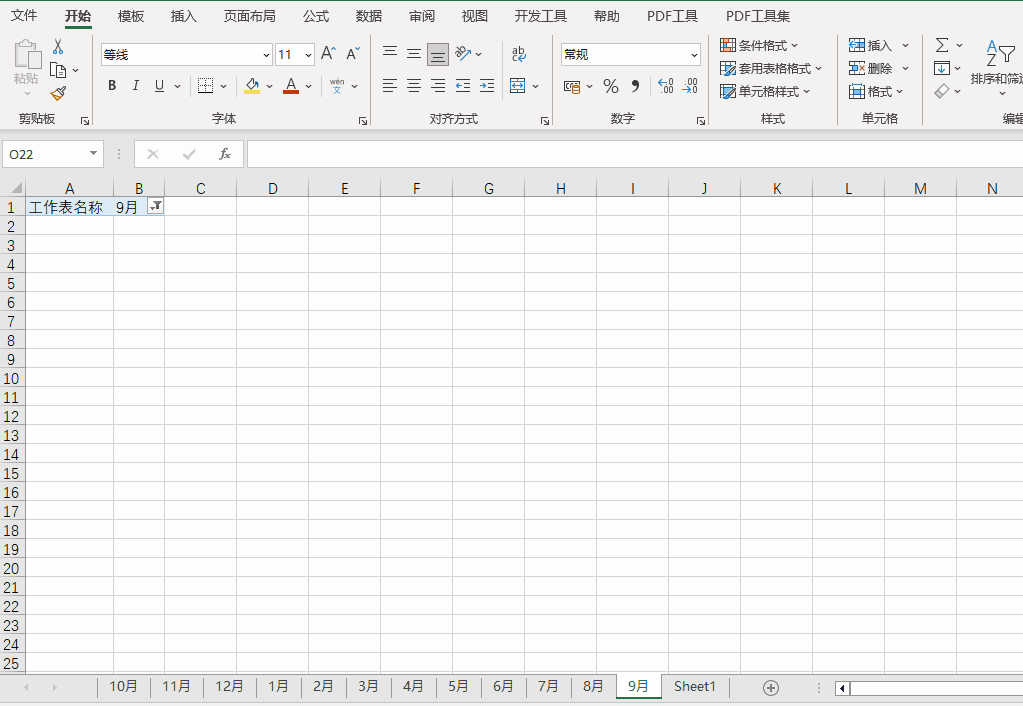
Task: Toggle wrap text icon
Action: coord(519,54)
